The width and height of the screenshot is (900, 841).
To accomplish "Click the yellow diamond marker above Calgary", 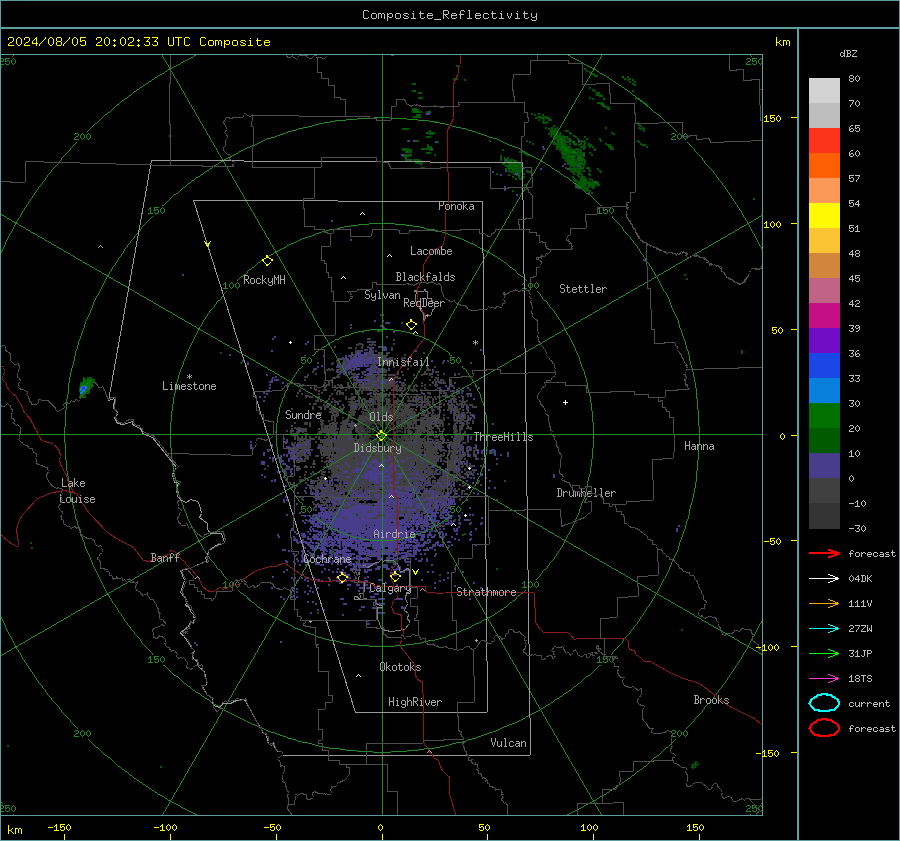I will [x=395, y=576].
